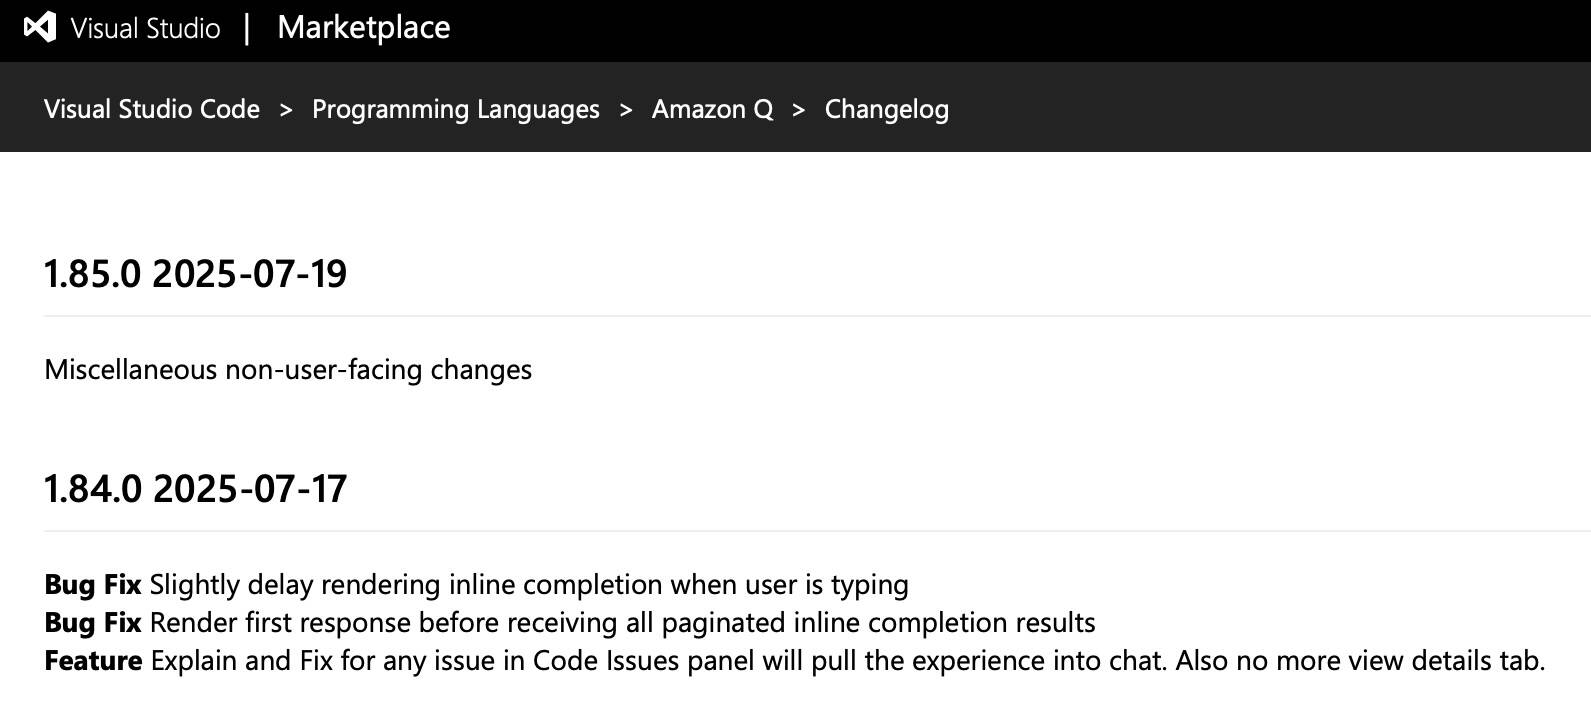1591x721 pixels.
Task: Click the arrow separator after Programming Languages
Action: 626,110
